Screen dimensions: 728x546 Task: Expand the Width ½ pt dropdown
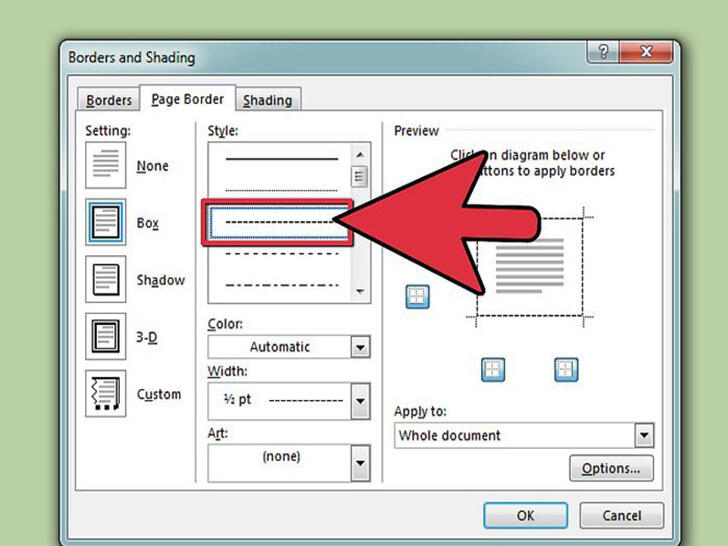pos(360,401)
